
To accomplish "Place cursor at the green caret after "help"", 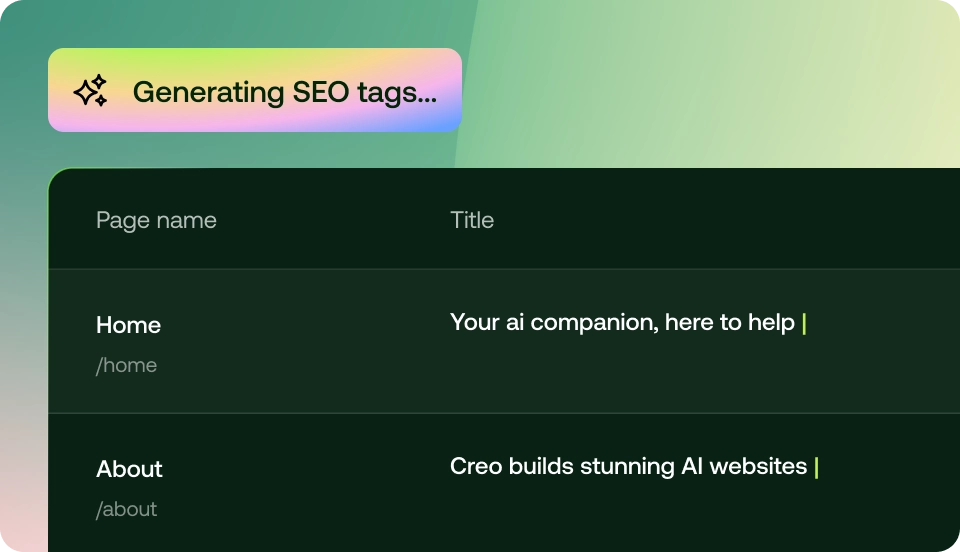I will coord(804,323).
